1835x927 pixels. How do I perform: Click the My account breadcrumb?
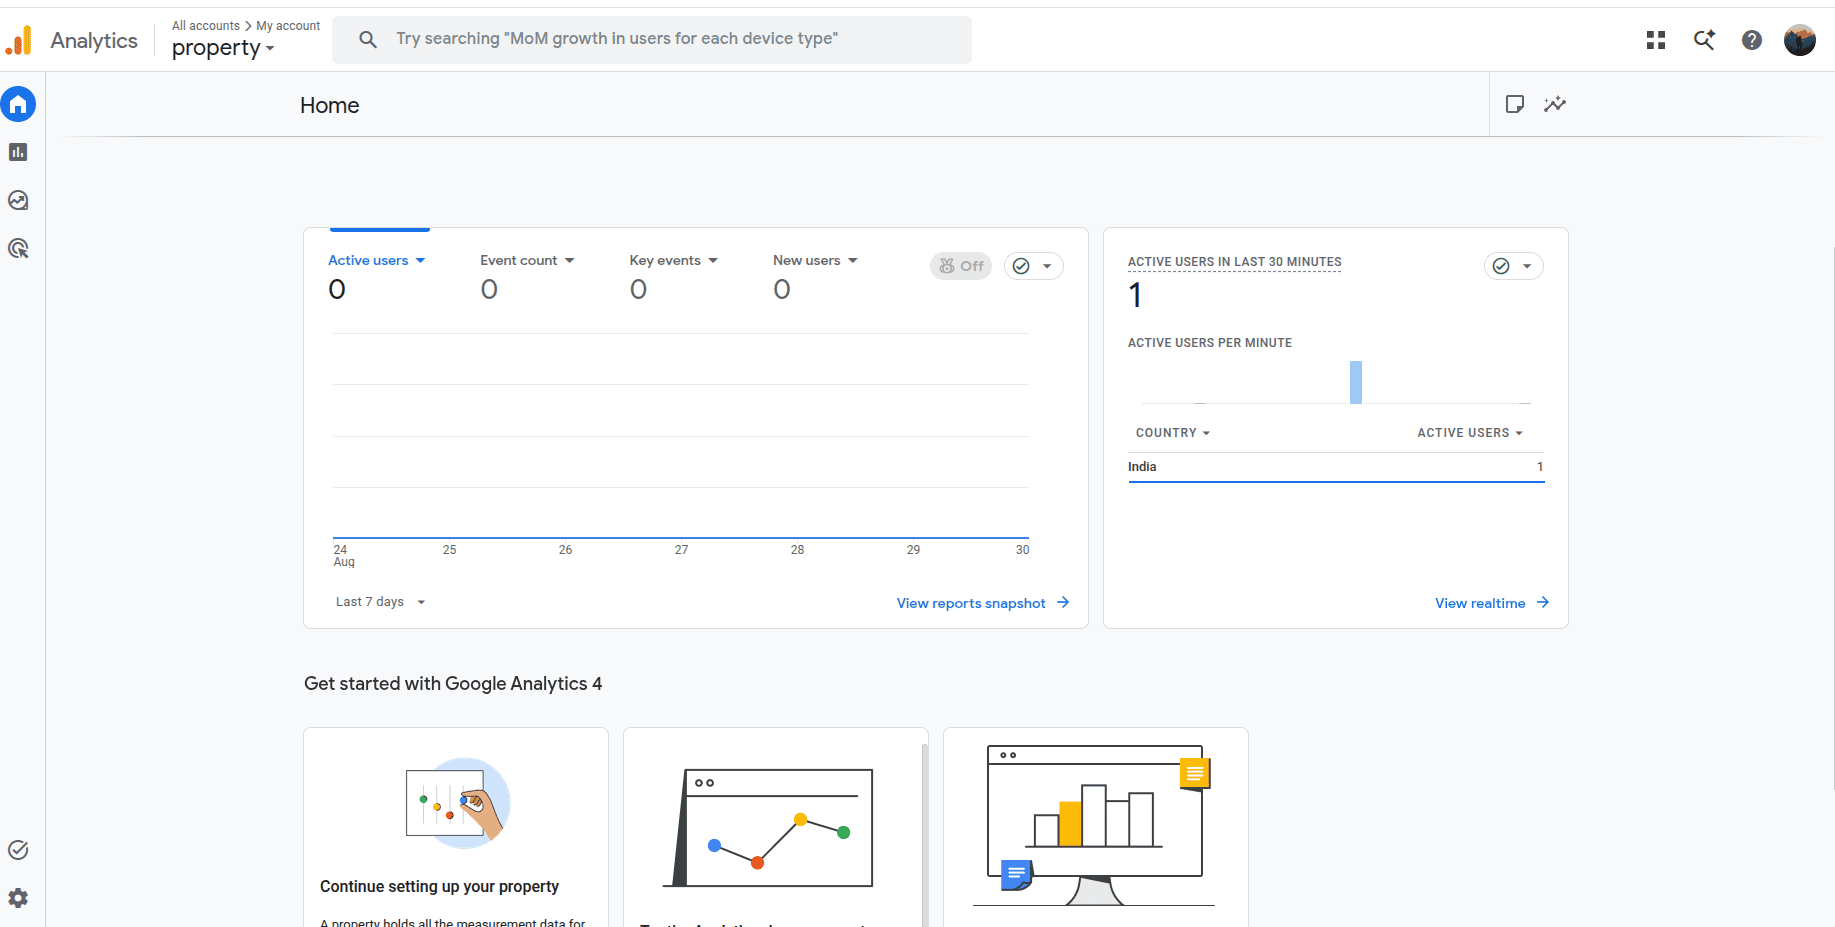[x=288, y=26]
